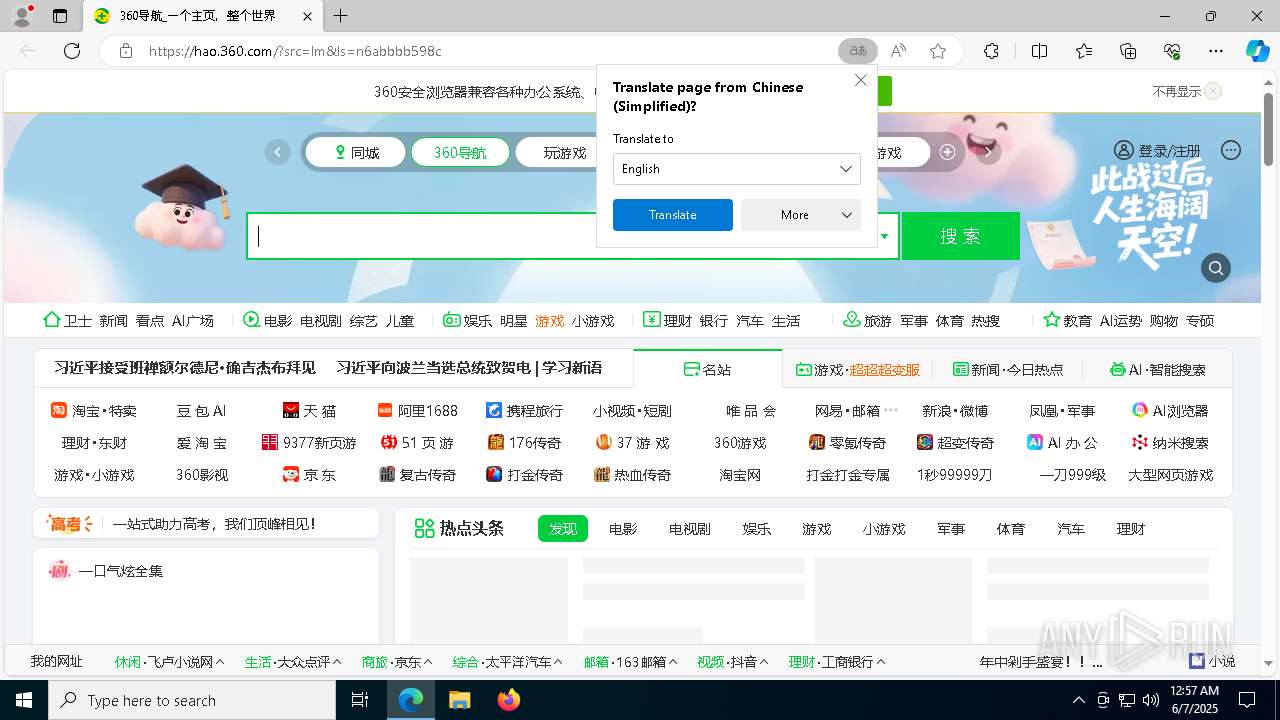Select 发现 tab in 热点头条
This screenshot has height=720, width=1280.
click(563, 529)
